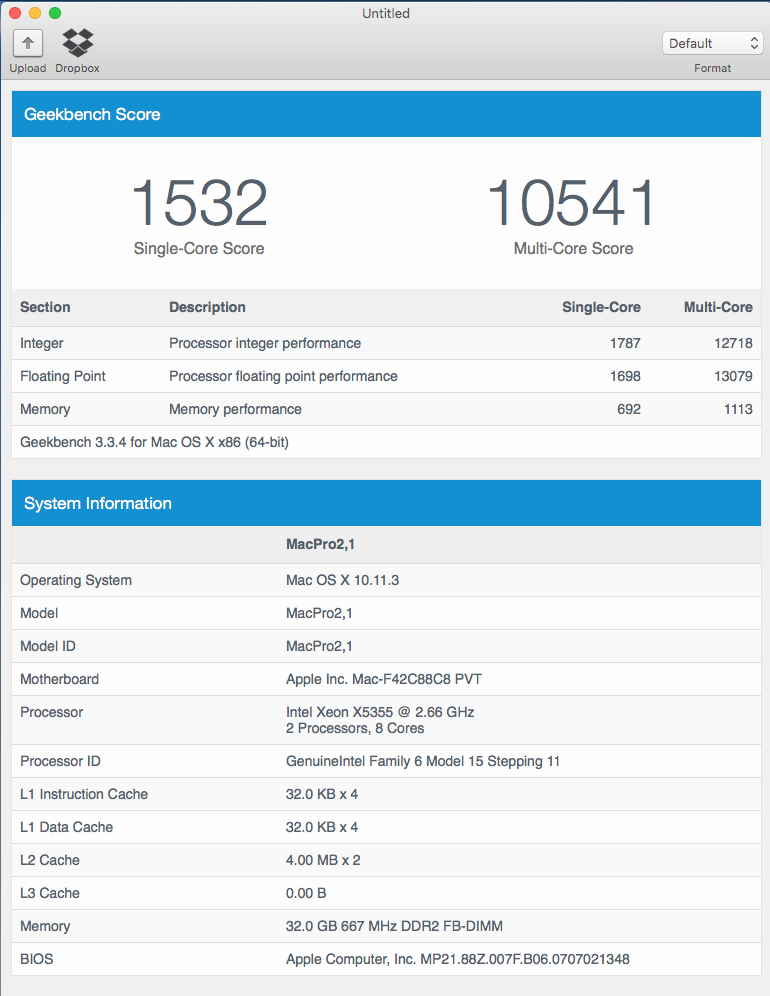Click '2 Processors, 8 Cores' text
770x996 pixels.
click(x=355, y=729)
